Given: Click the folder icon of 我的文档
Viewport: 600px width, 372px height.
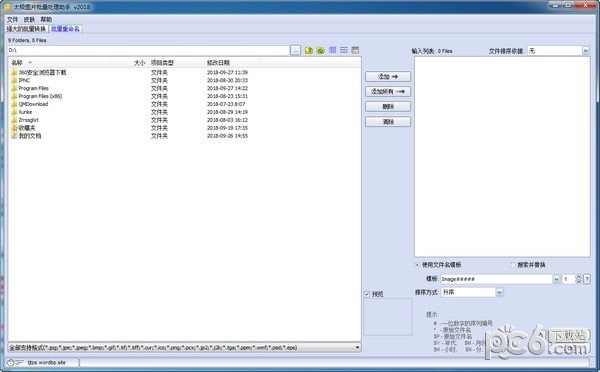Looking at the screenshot, I should click(x=14, y=136).
